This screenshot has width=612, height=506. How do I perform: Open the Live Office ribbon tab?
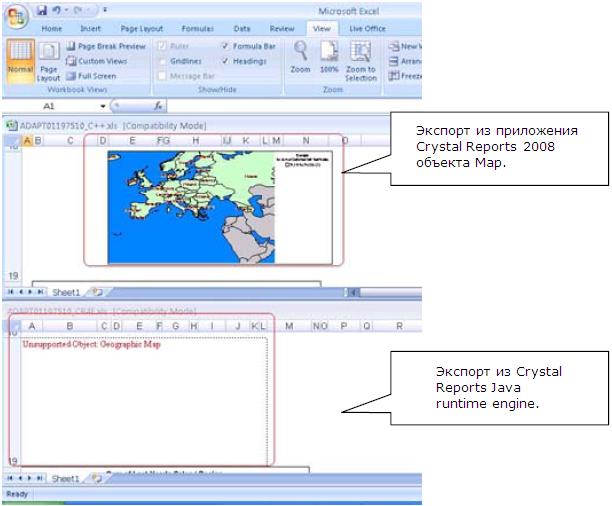pos(367,29)
